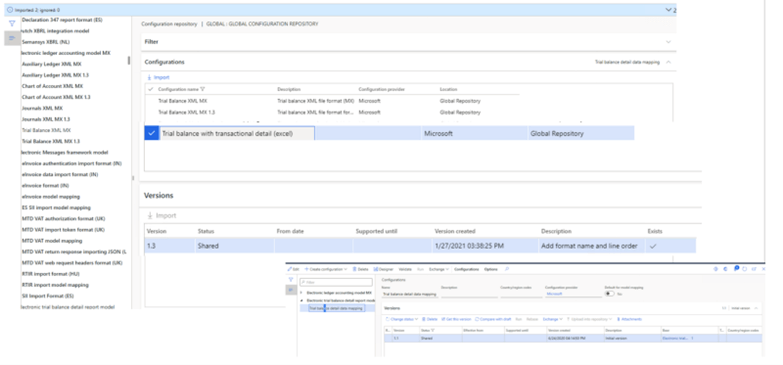This screenshot has height=365, width=783.
Task: Open Designer in the small window toolbar
Action: coord(384,269)
